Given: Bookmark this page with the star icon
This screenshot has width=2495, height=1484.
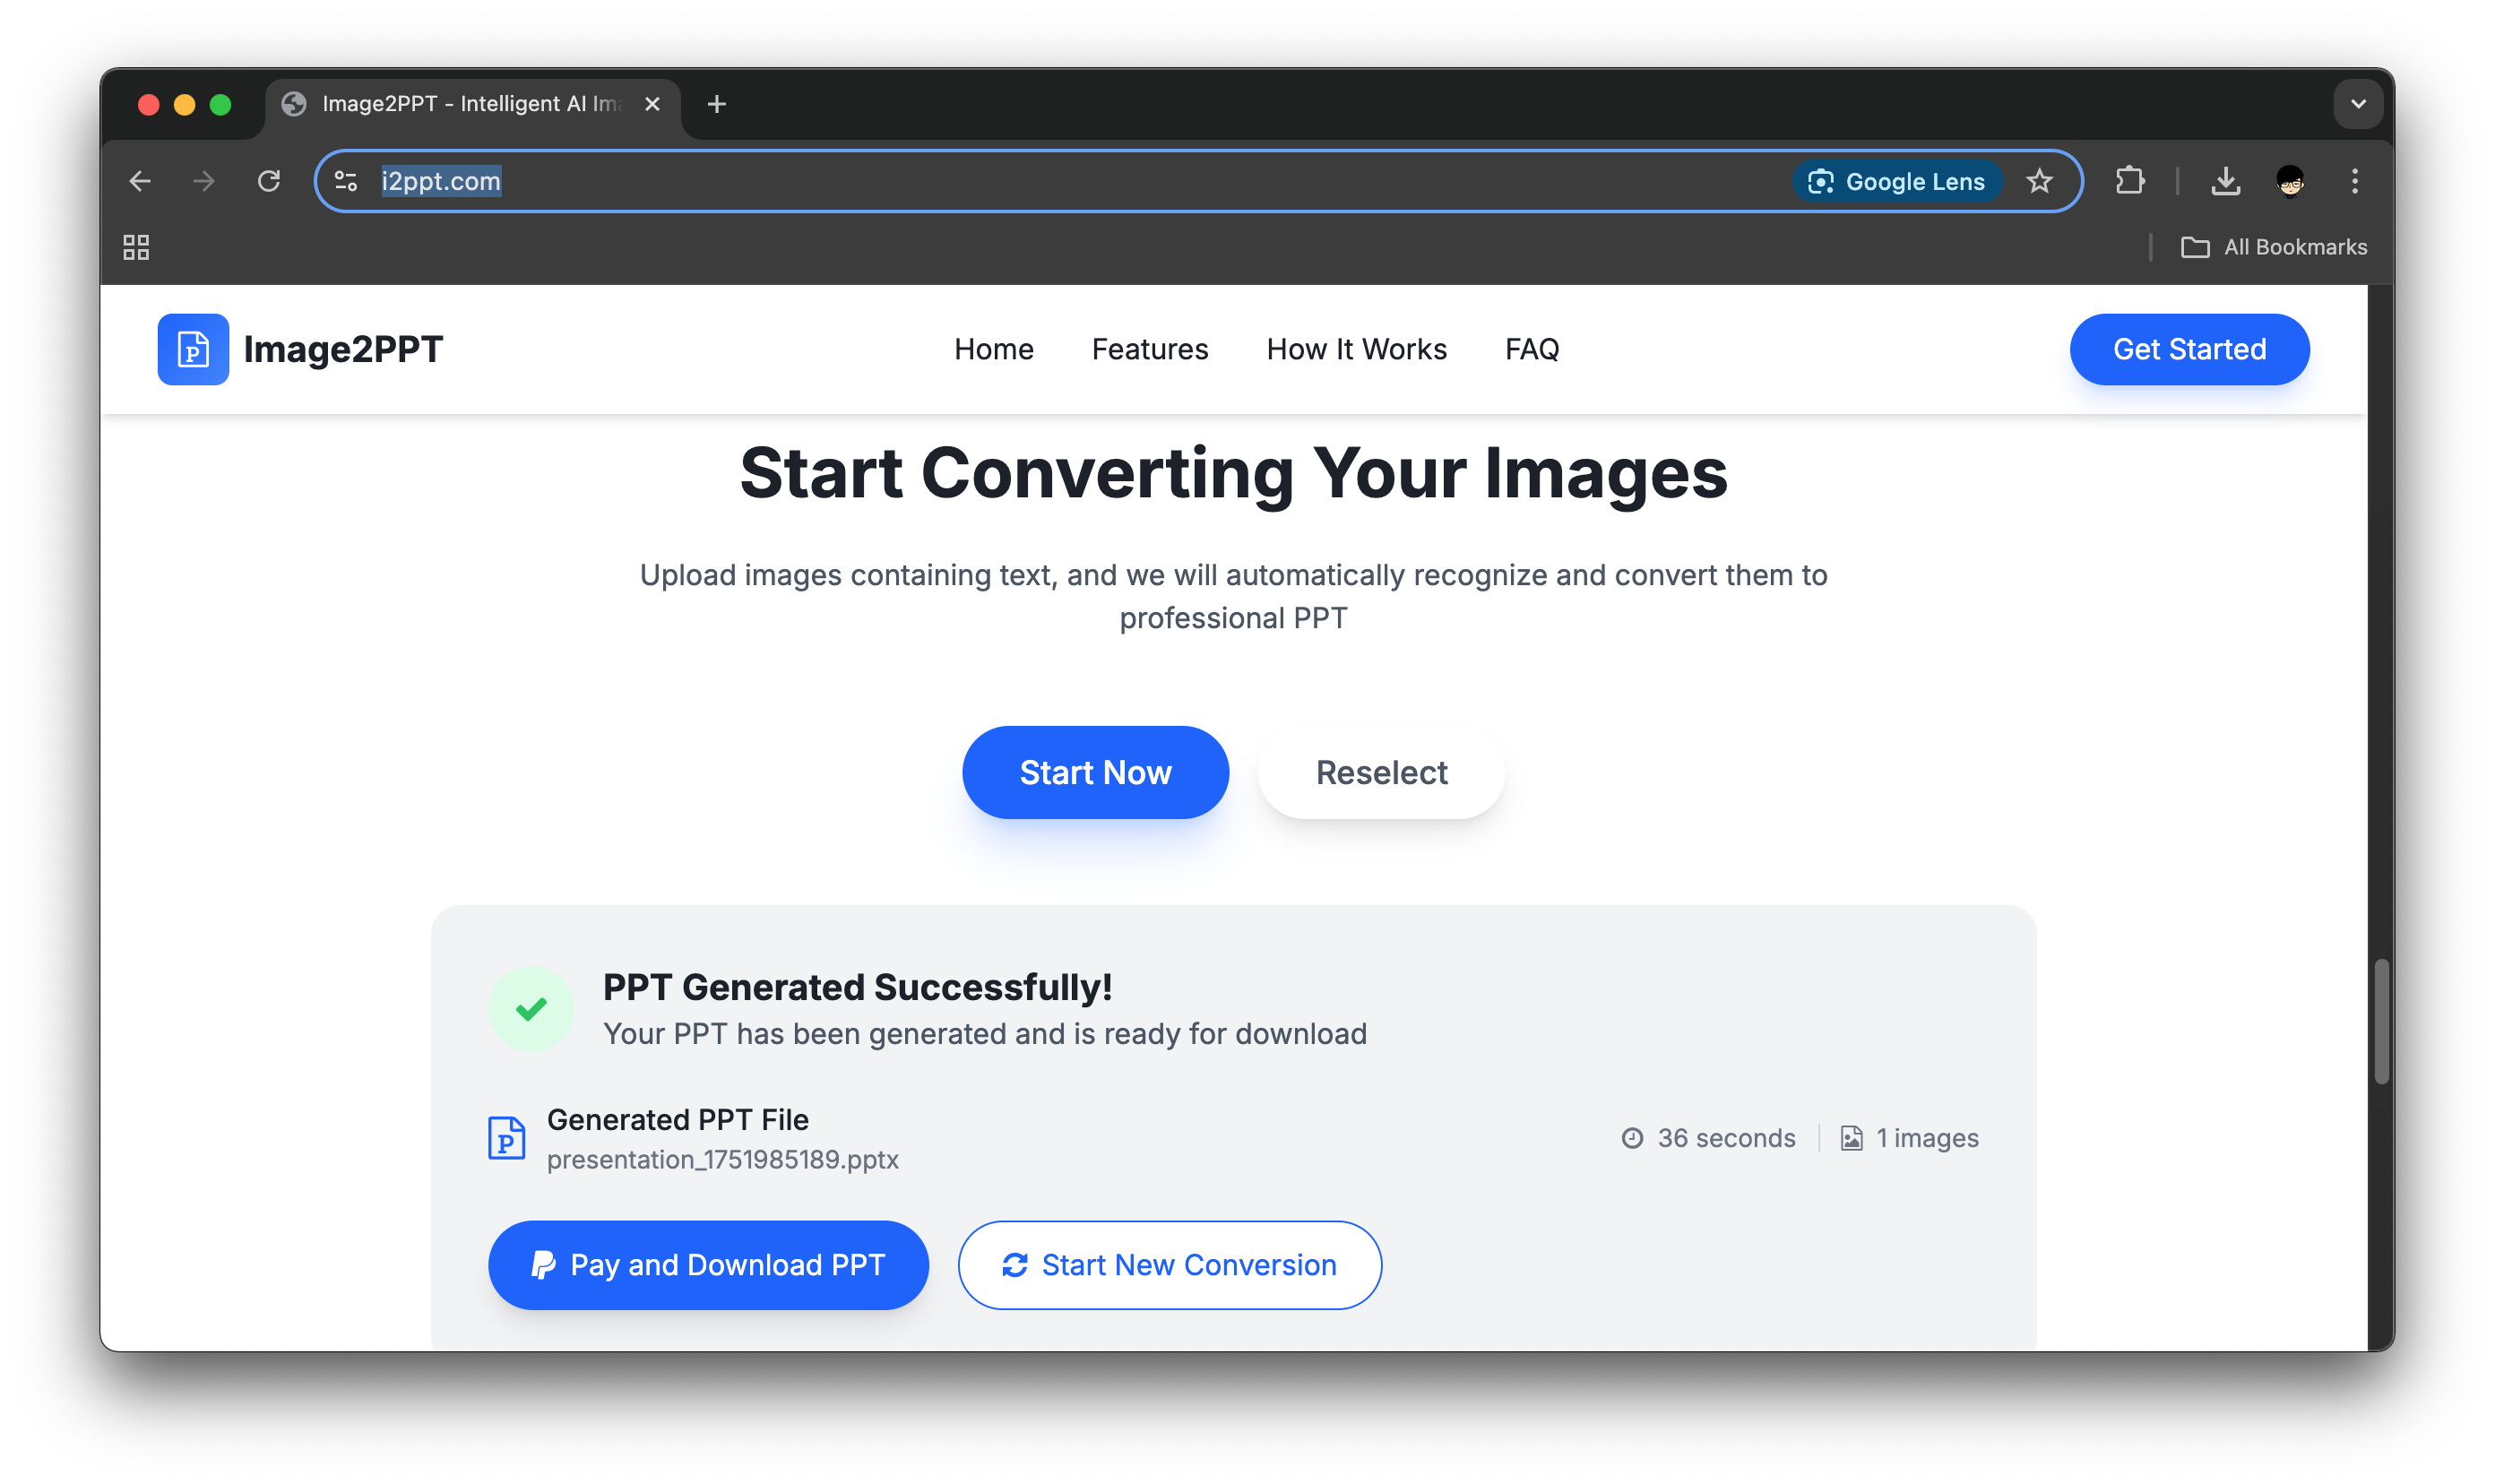Looking at the screenshot, I should click(x=2039, y=181).
